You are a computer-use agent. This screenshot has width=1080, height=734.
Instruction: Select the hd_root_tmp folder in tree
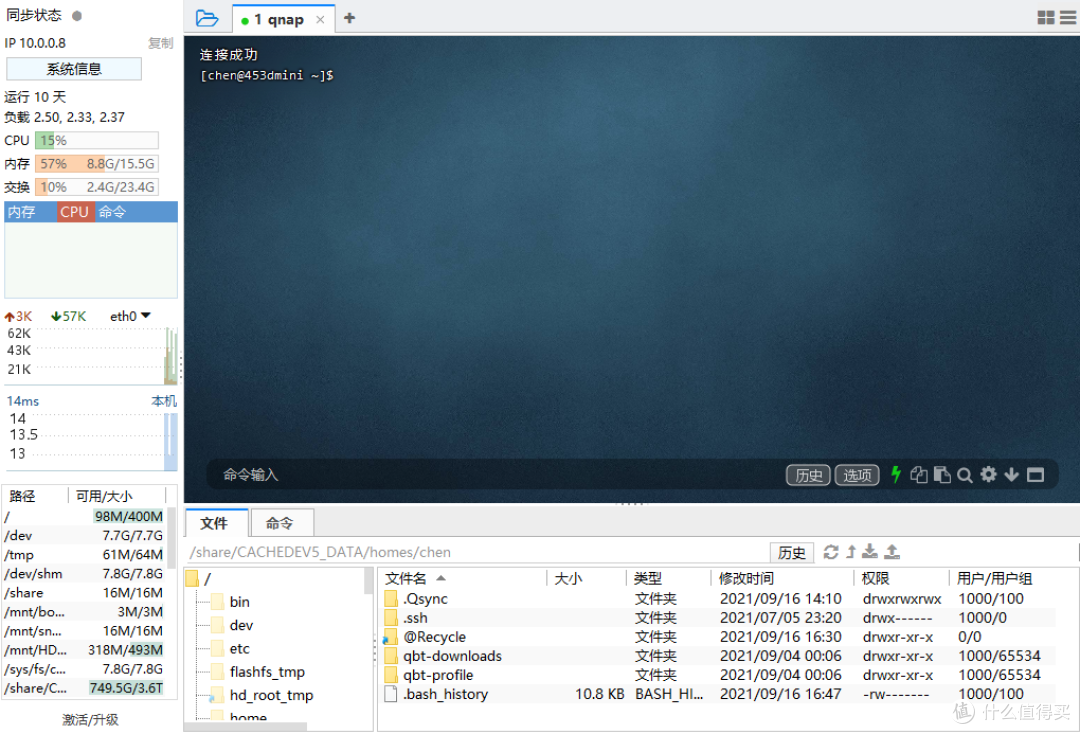[x=271, y=695]
